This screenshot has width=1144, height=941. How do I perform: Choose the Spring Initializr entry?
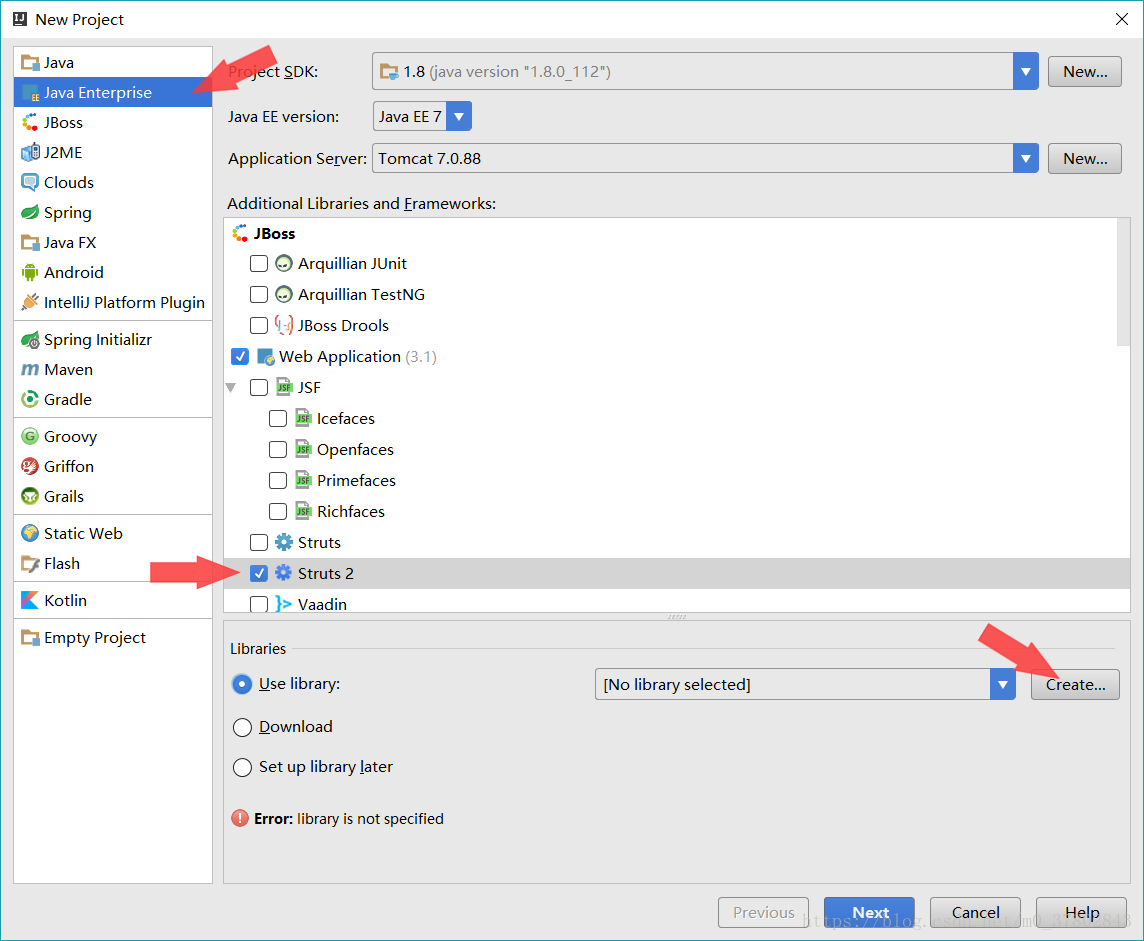113,340
